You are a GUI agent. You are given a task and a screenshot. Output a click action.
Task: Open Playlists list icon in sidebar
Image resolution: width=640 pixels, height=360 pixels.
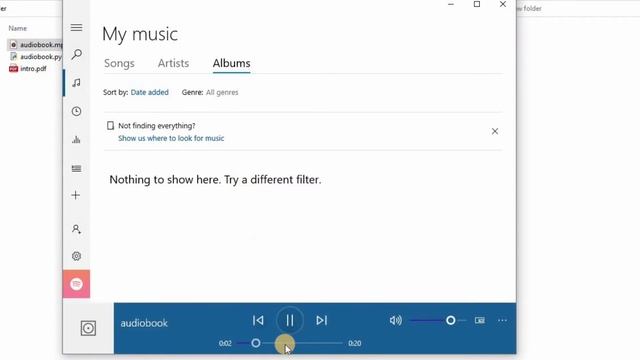click(x=76, y=168)
